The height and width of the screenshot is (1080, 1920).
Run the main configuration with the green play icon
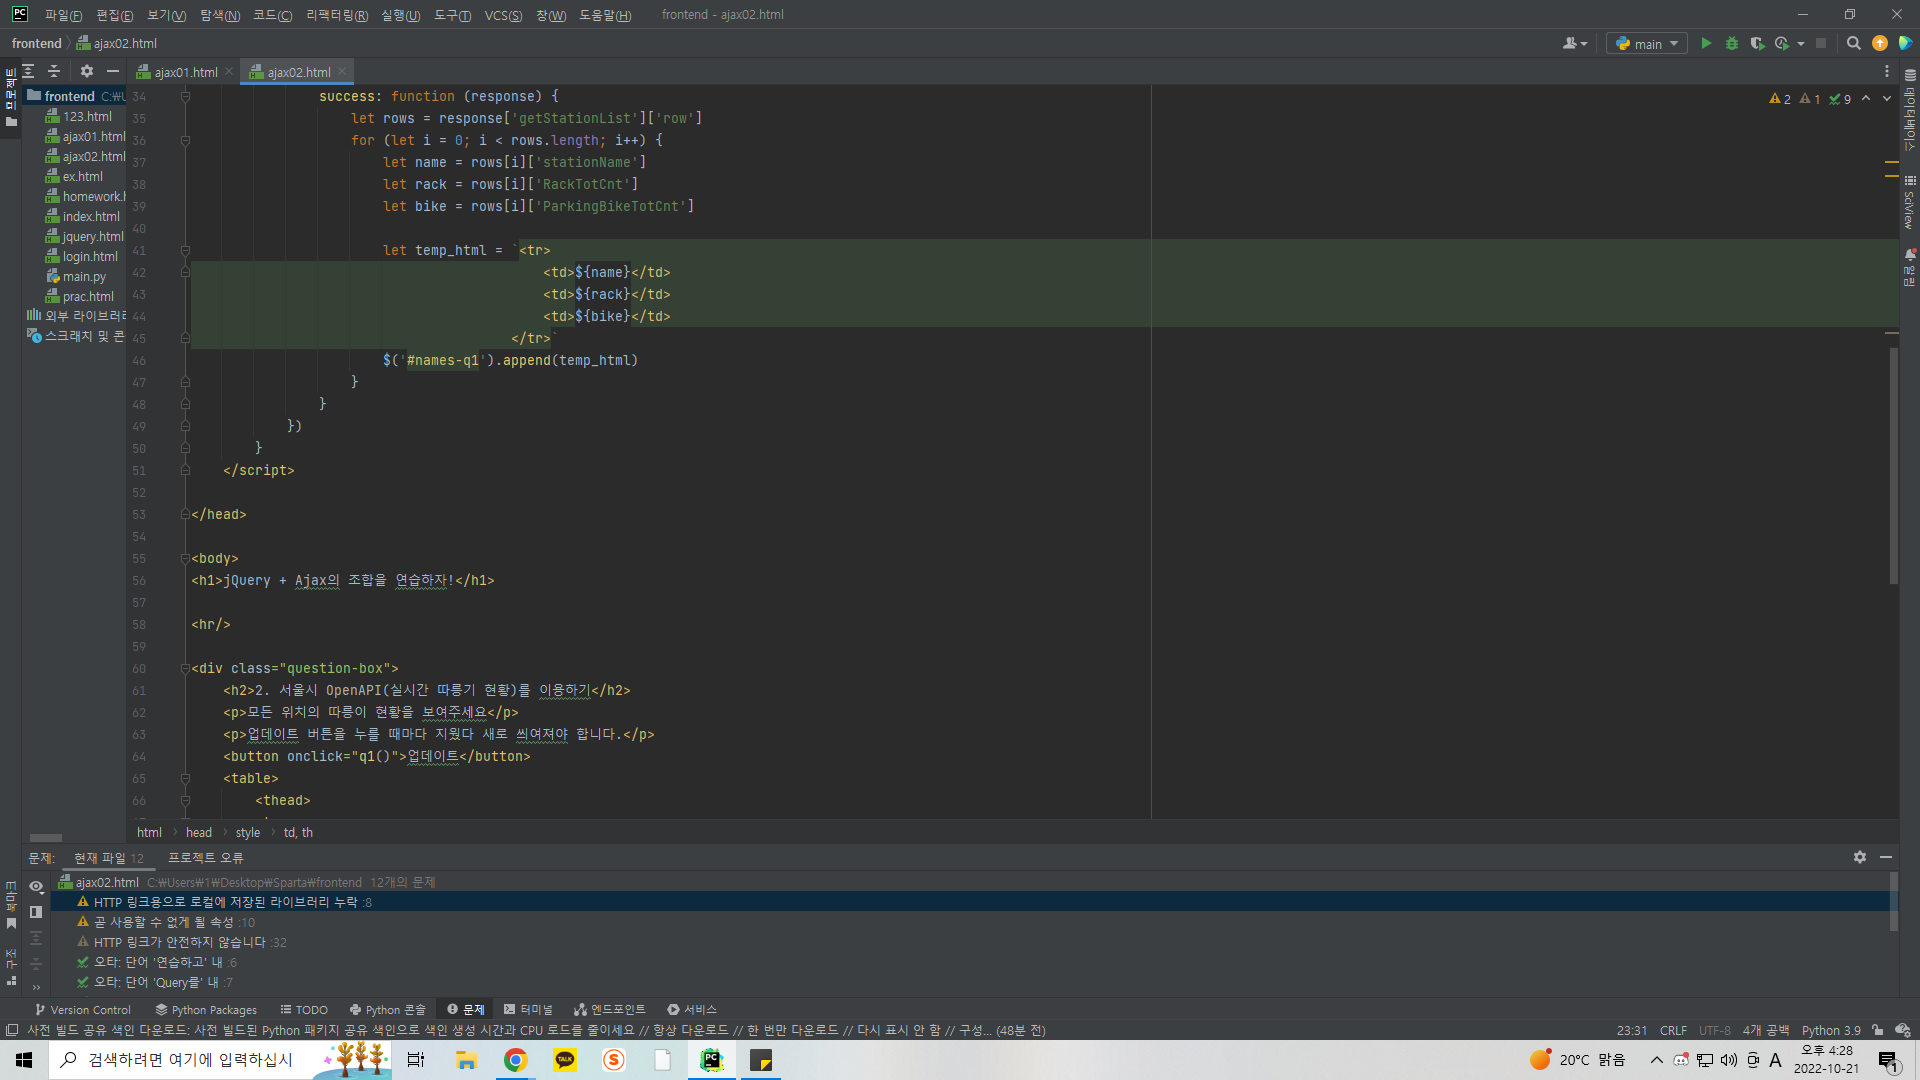click(x=1706, y=44)
